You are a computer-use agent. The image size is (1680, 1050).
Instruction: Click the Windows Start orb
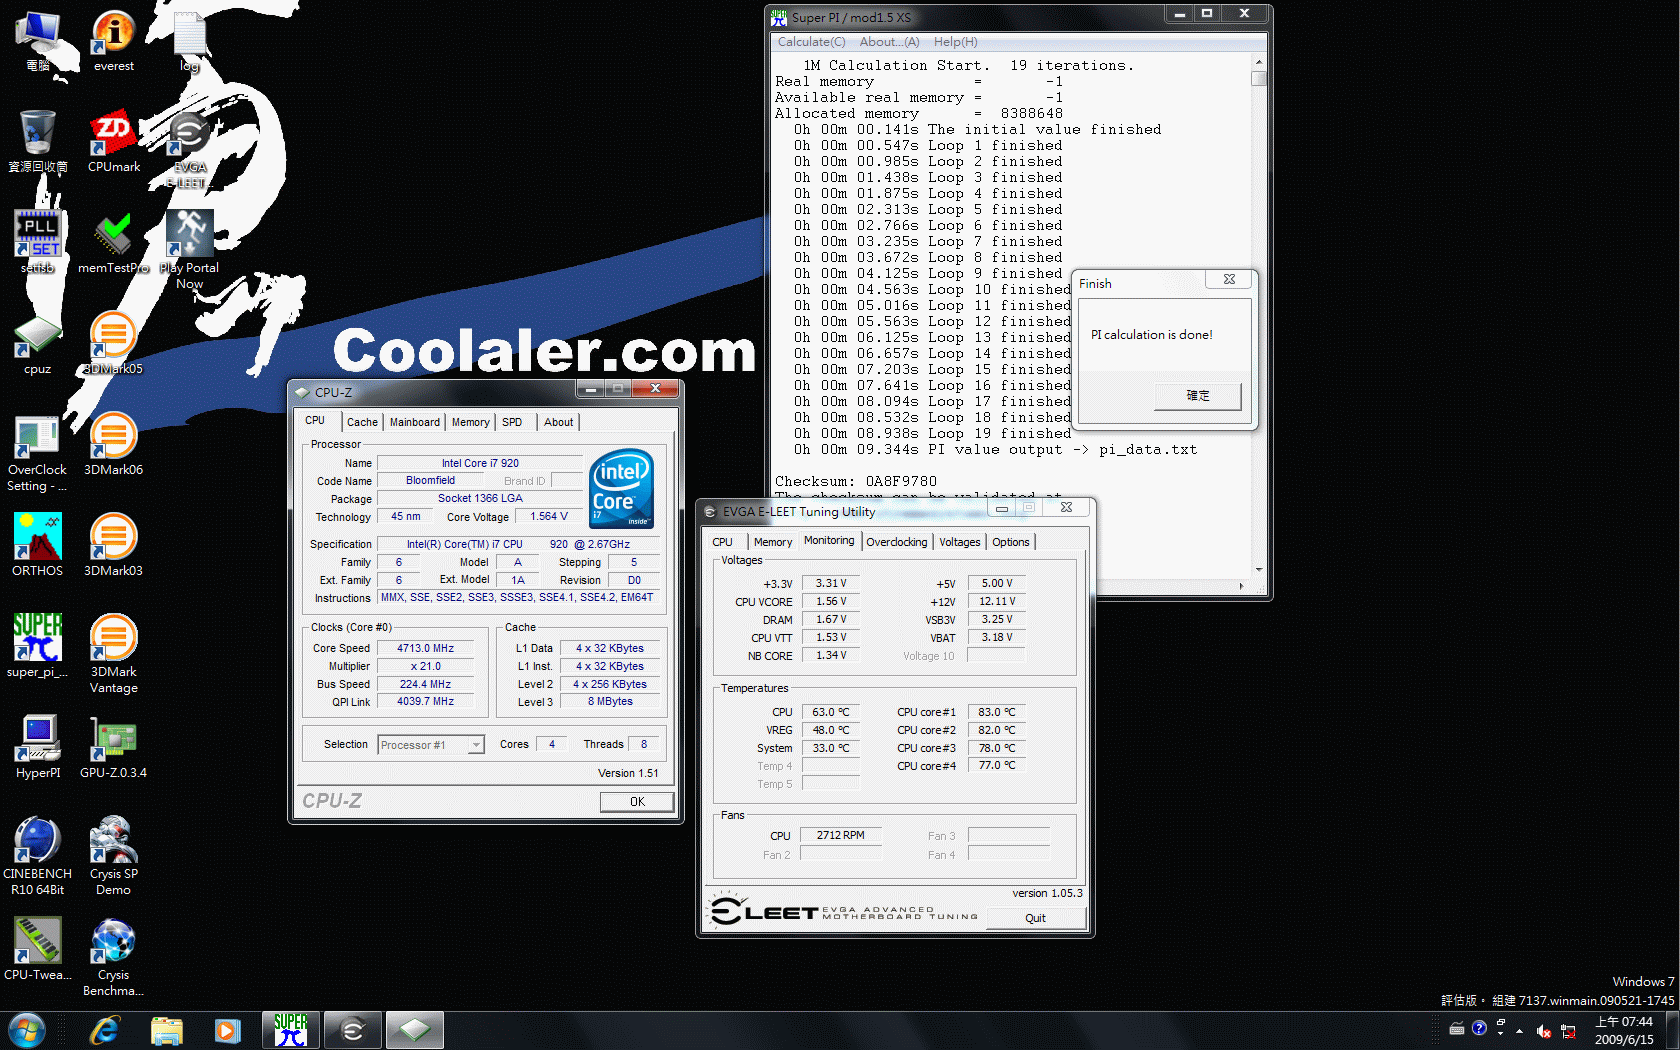pyautogui.click(x=27, y=1030)
